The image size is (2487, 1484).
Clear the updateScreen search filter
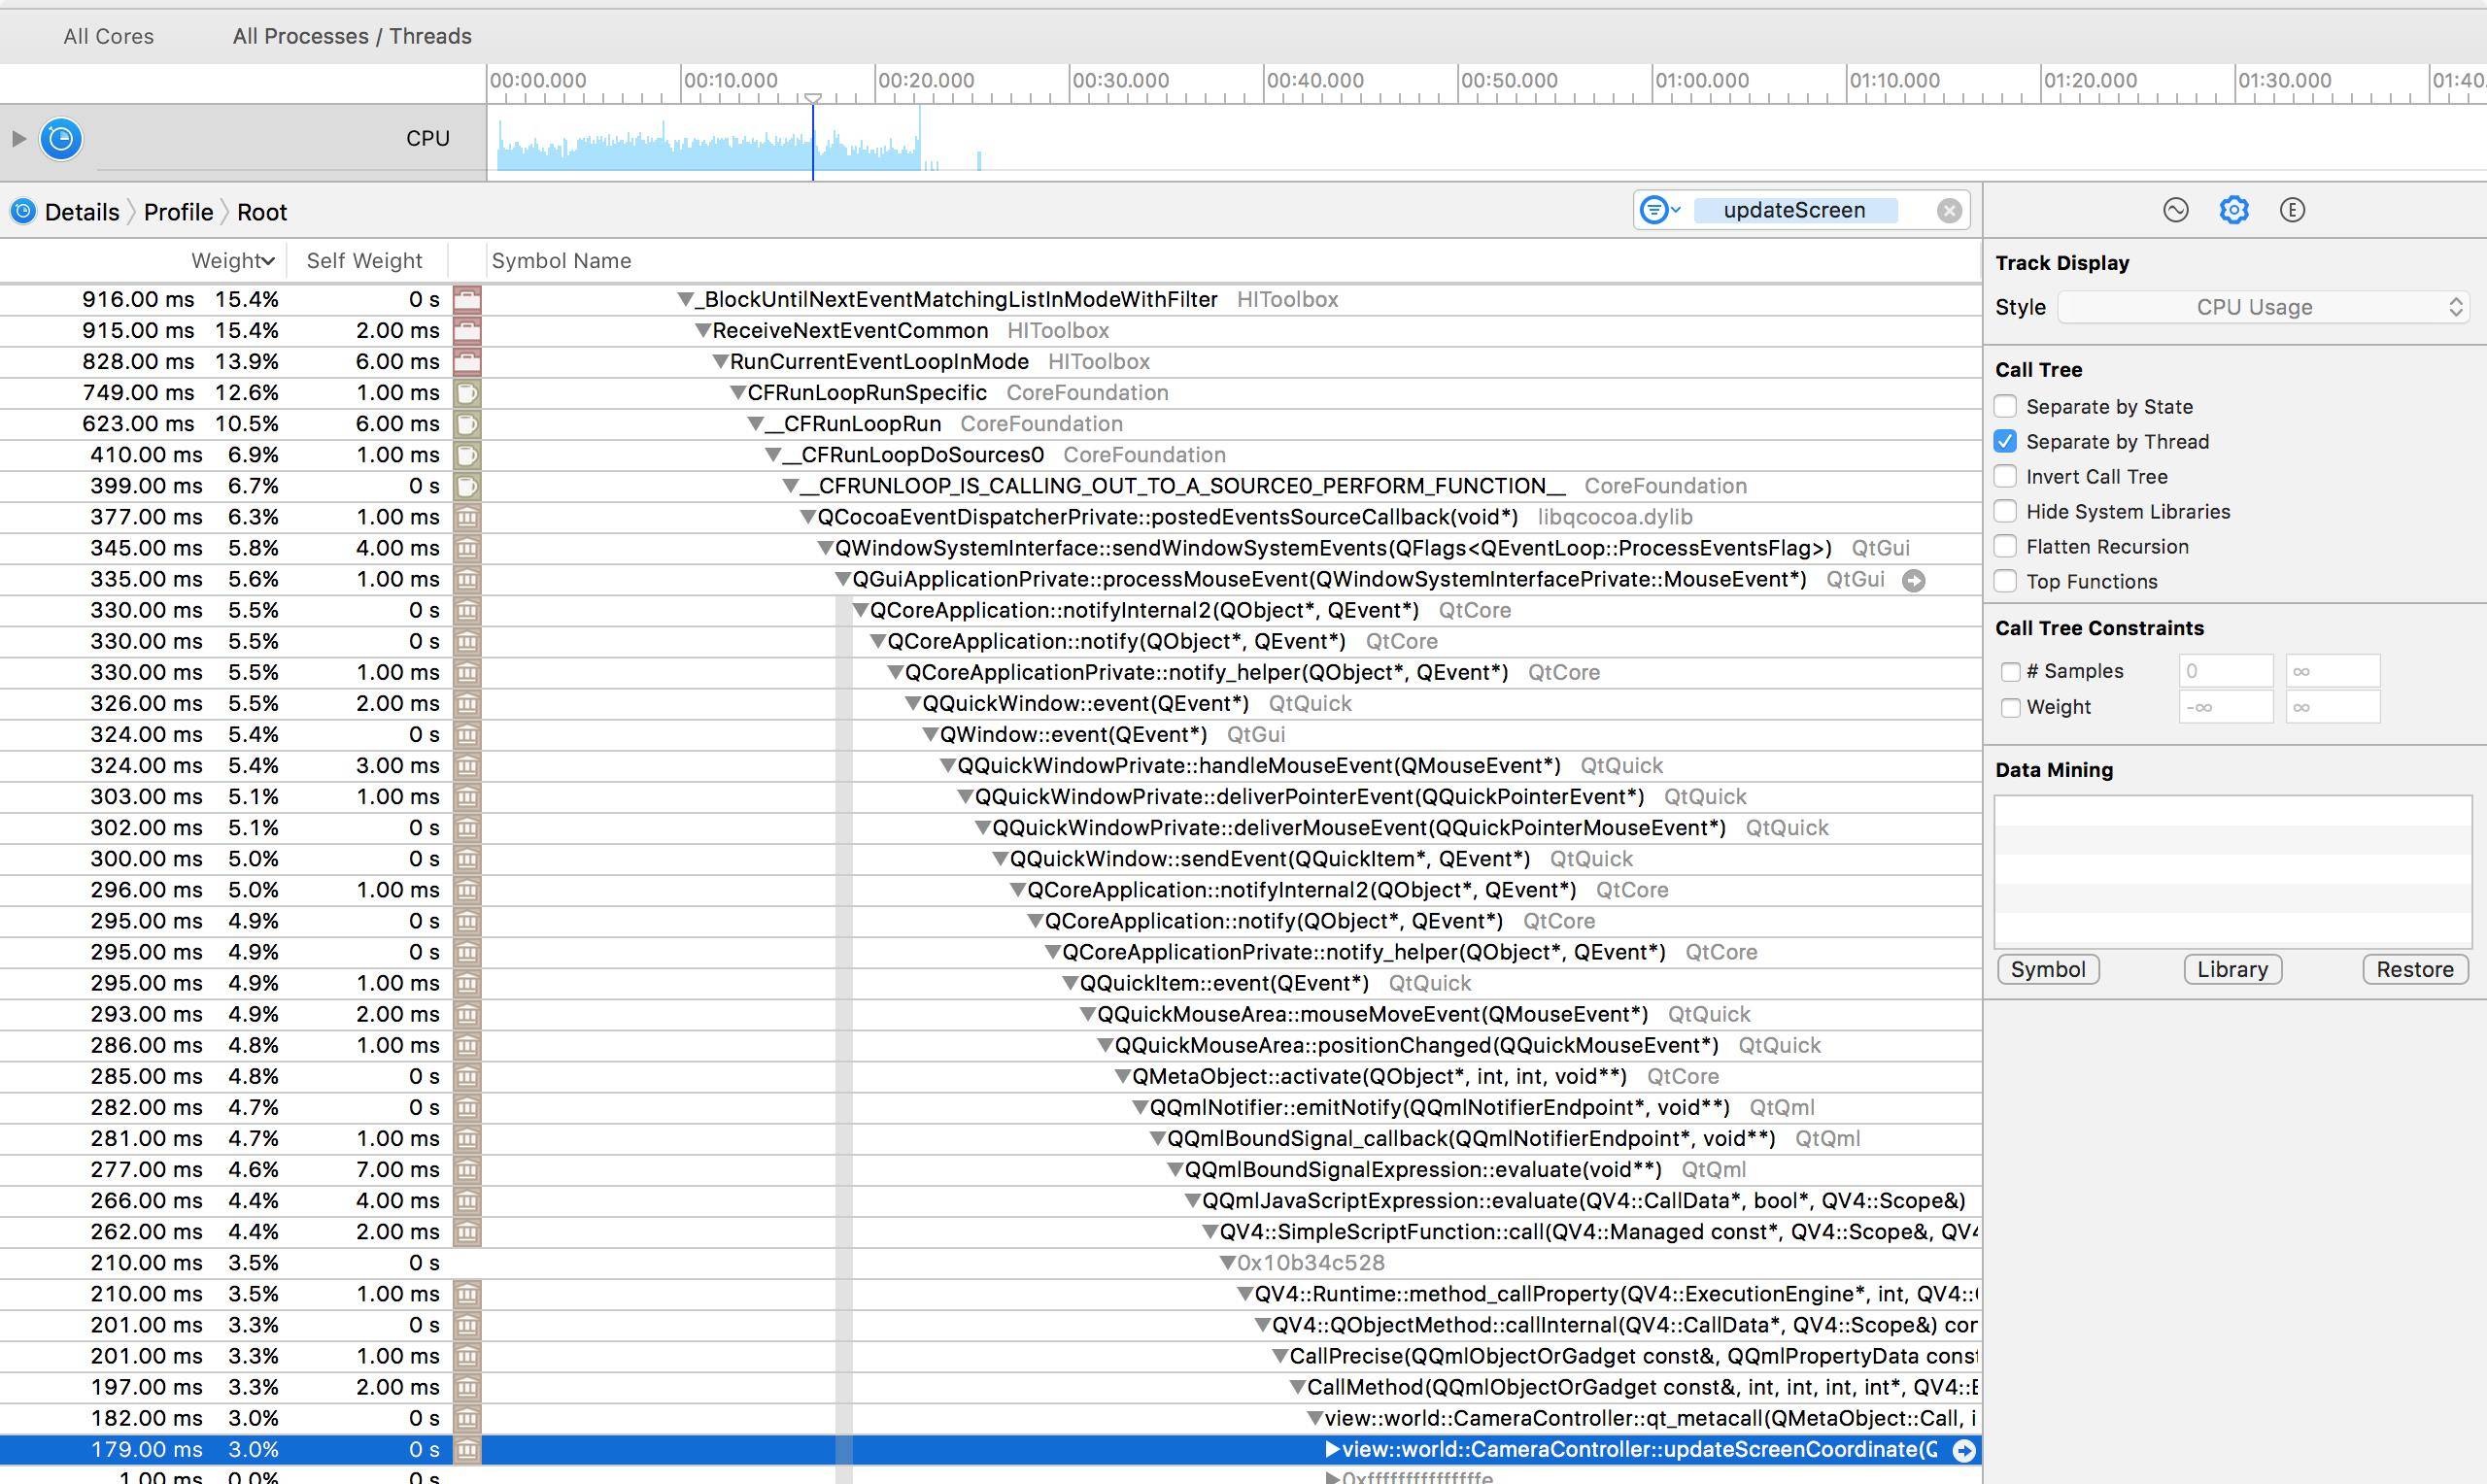tap(1949, 210)
